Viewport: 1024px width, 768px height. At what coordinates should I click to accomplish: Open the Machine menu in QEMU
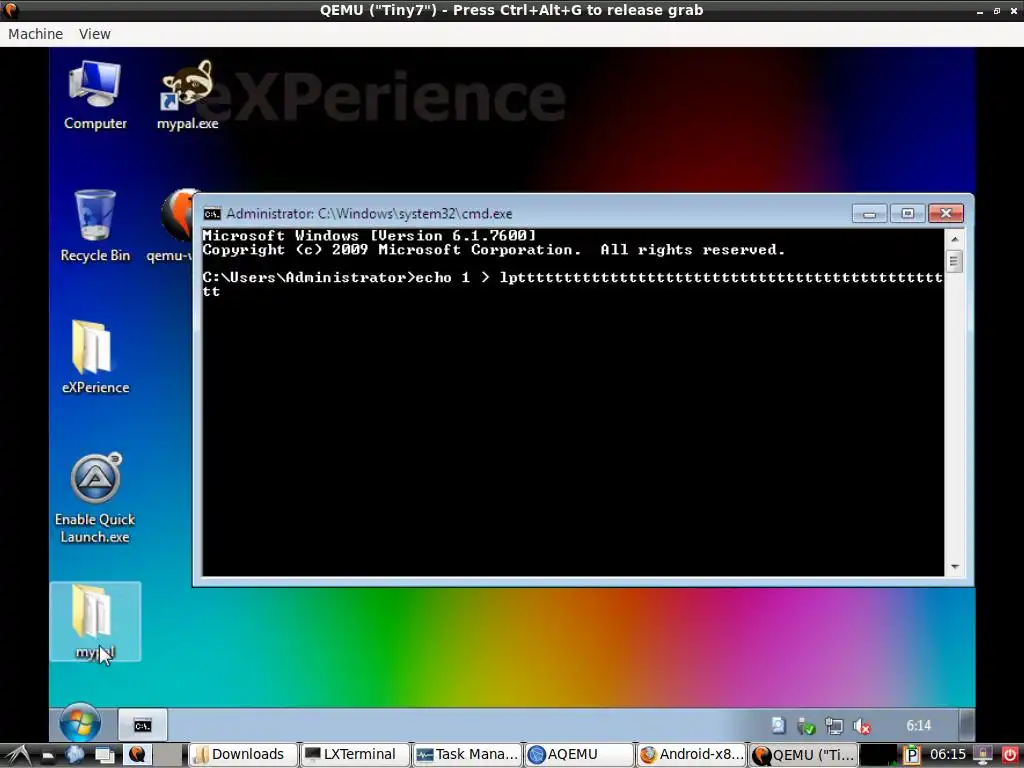pos(35,34)
